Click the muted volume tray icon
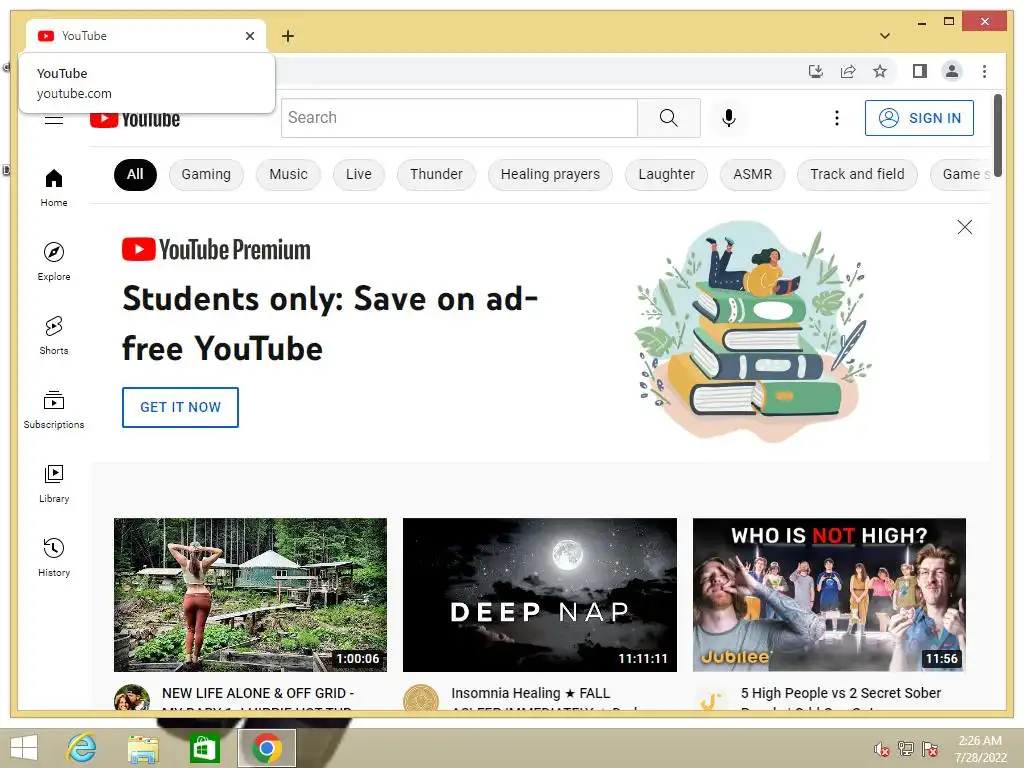1024x768 pixels. pyautogui.click(x=882, y=749)
